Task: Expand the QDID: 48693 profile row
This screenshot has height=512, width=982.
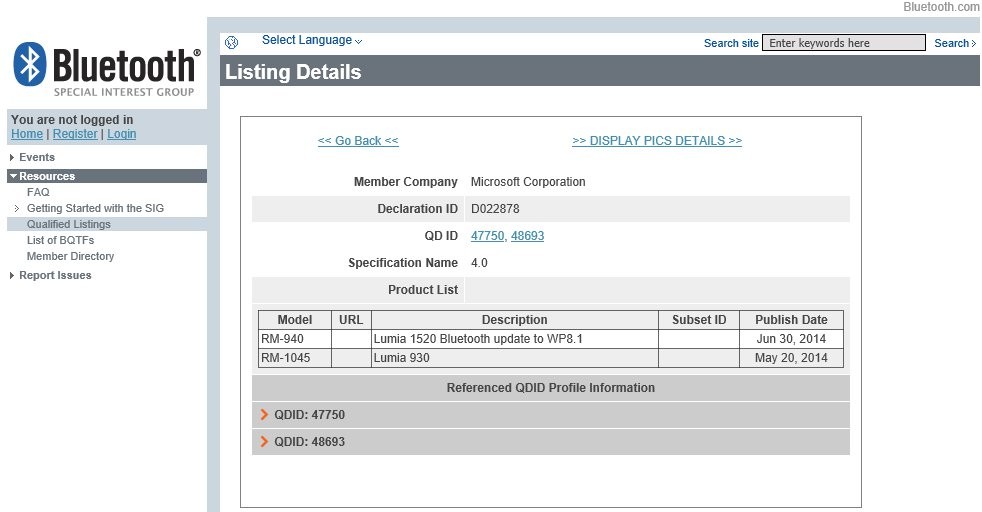Action: [550, 442]
